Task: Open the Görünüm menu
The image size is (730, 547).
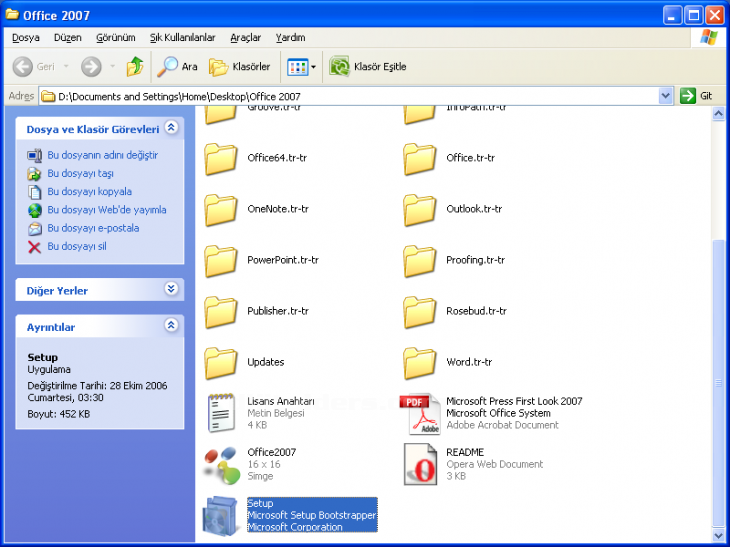Action: 115,37
